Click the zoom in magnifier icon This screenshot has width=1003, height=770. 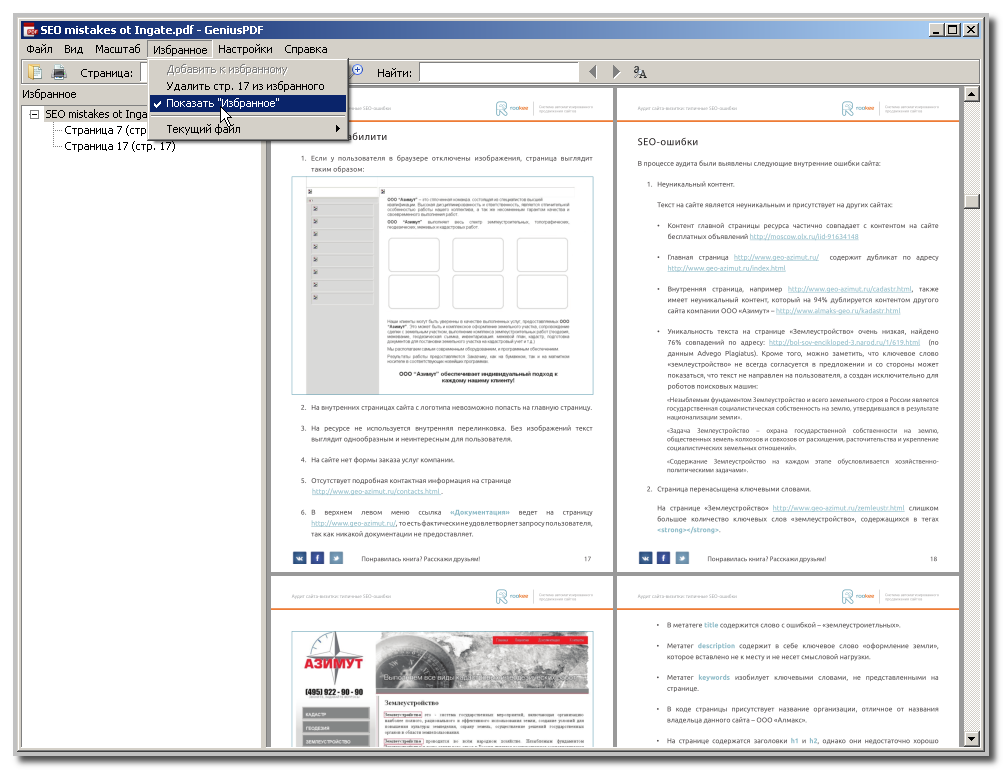pos(357,70)
